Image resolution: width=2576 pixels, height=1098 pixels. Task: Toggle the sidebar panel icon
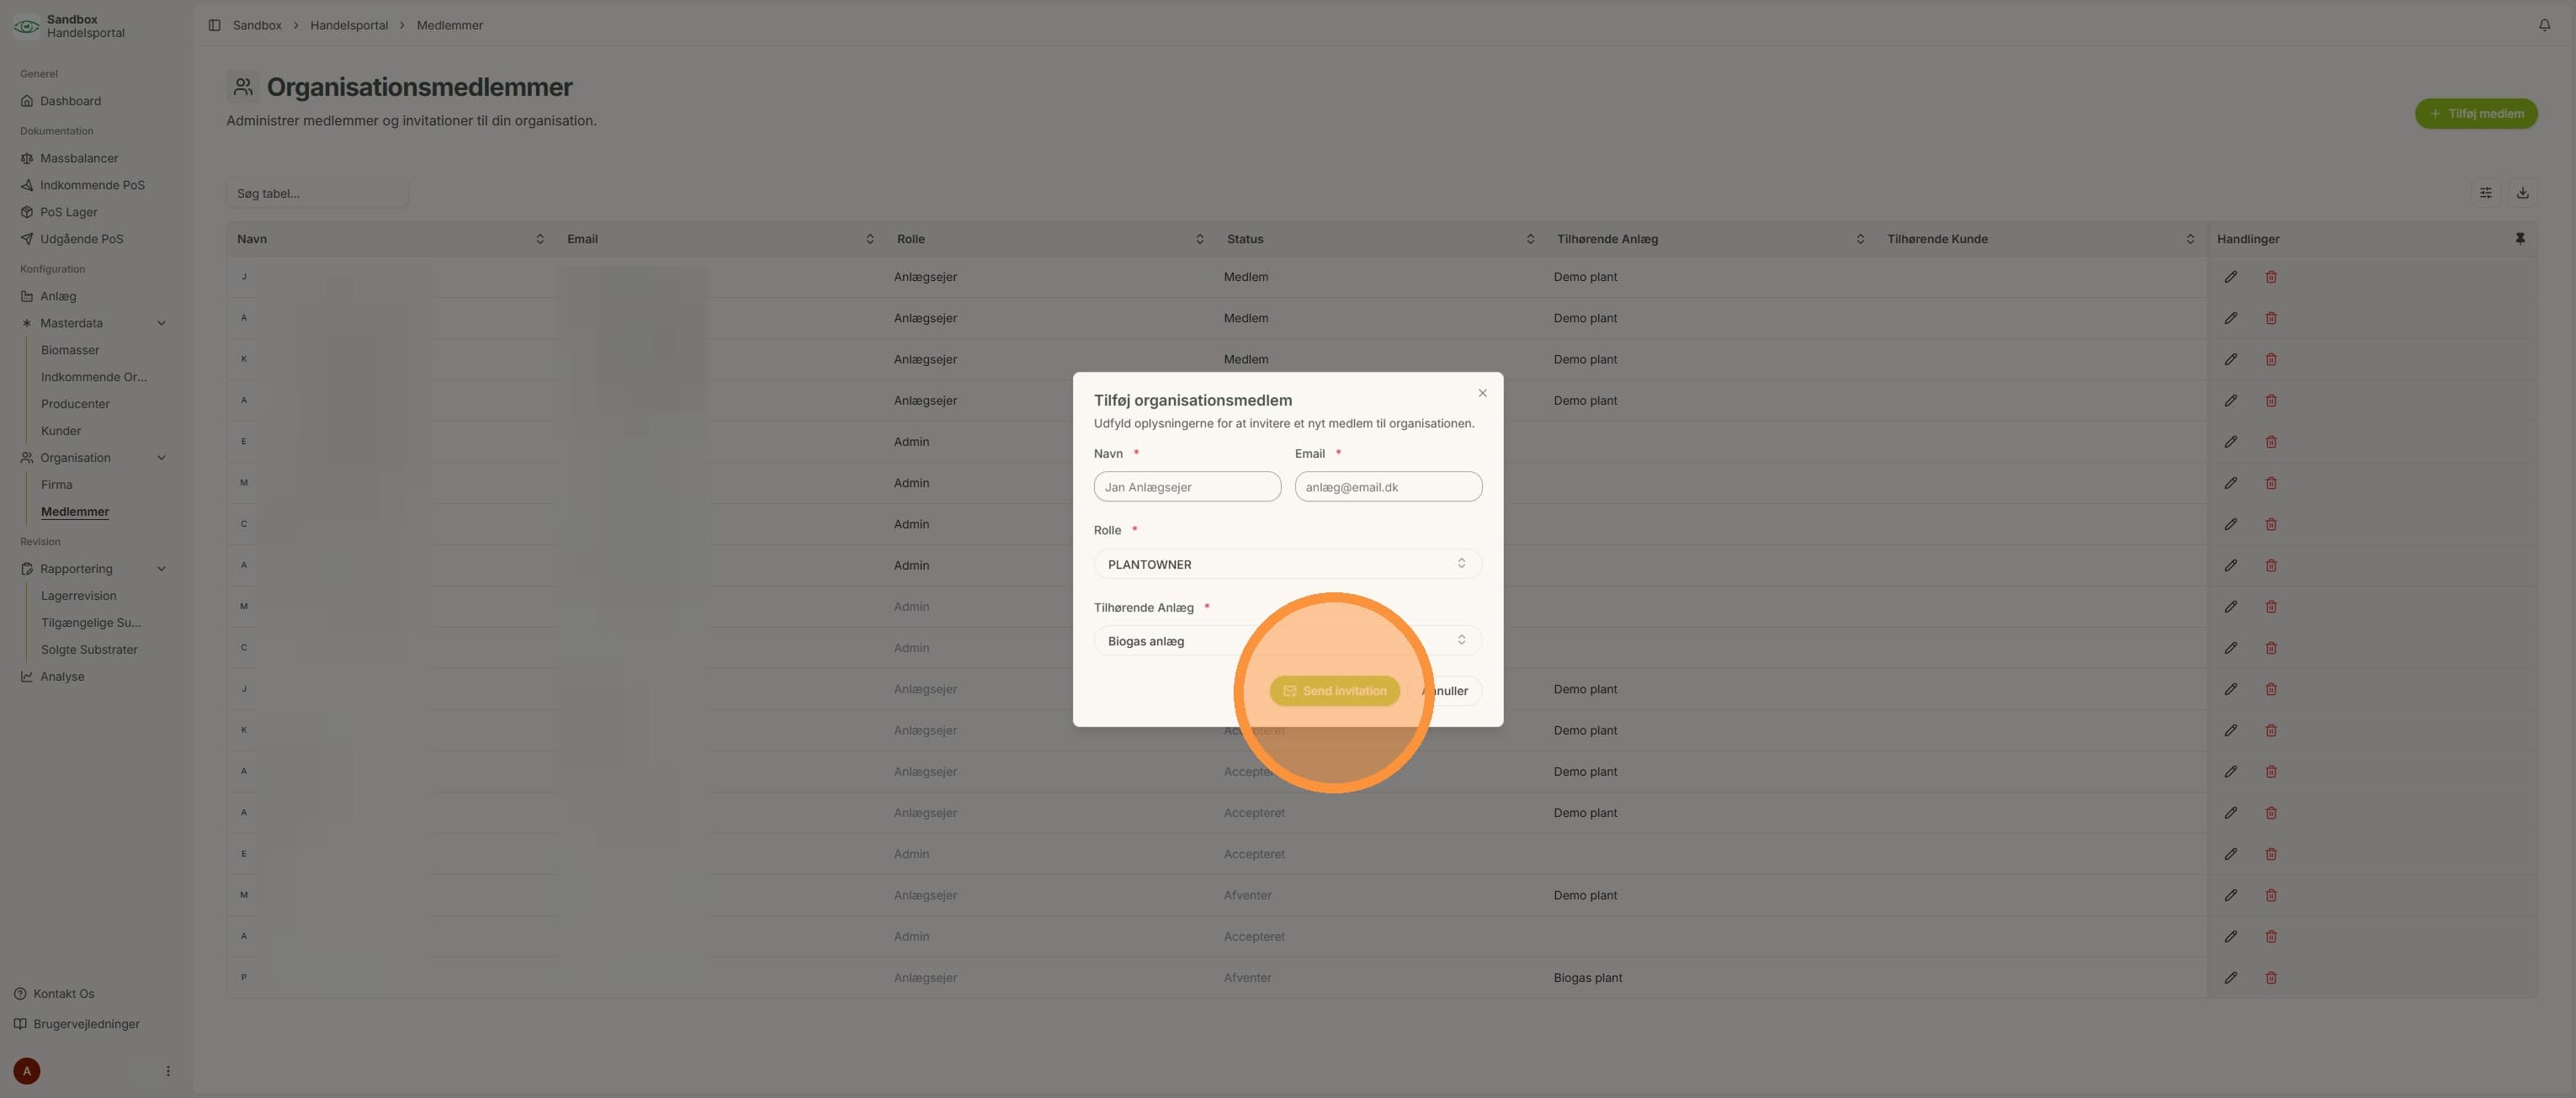(214, 25)
